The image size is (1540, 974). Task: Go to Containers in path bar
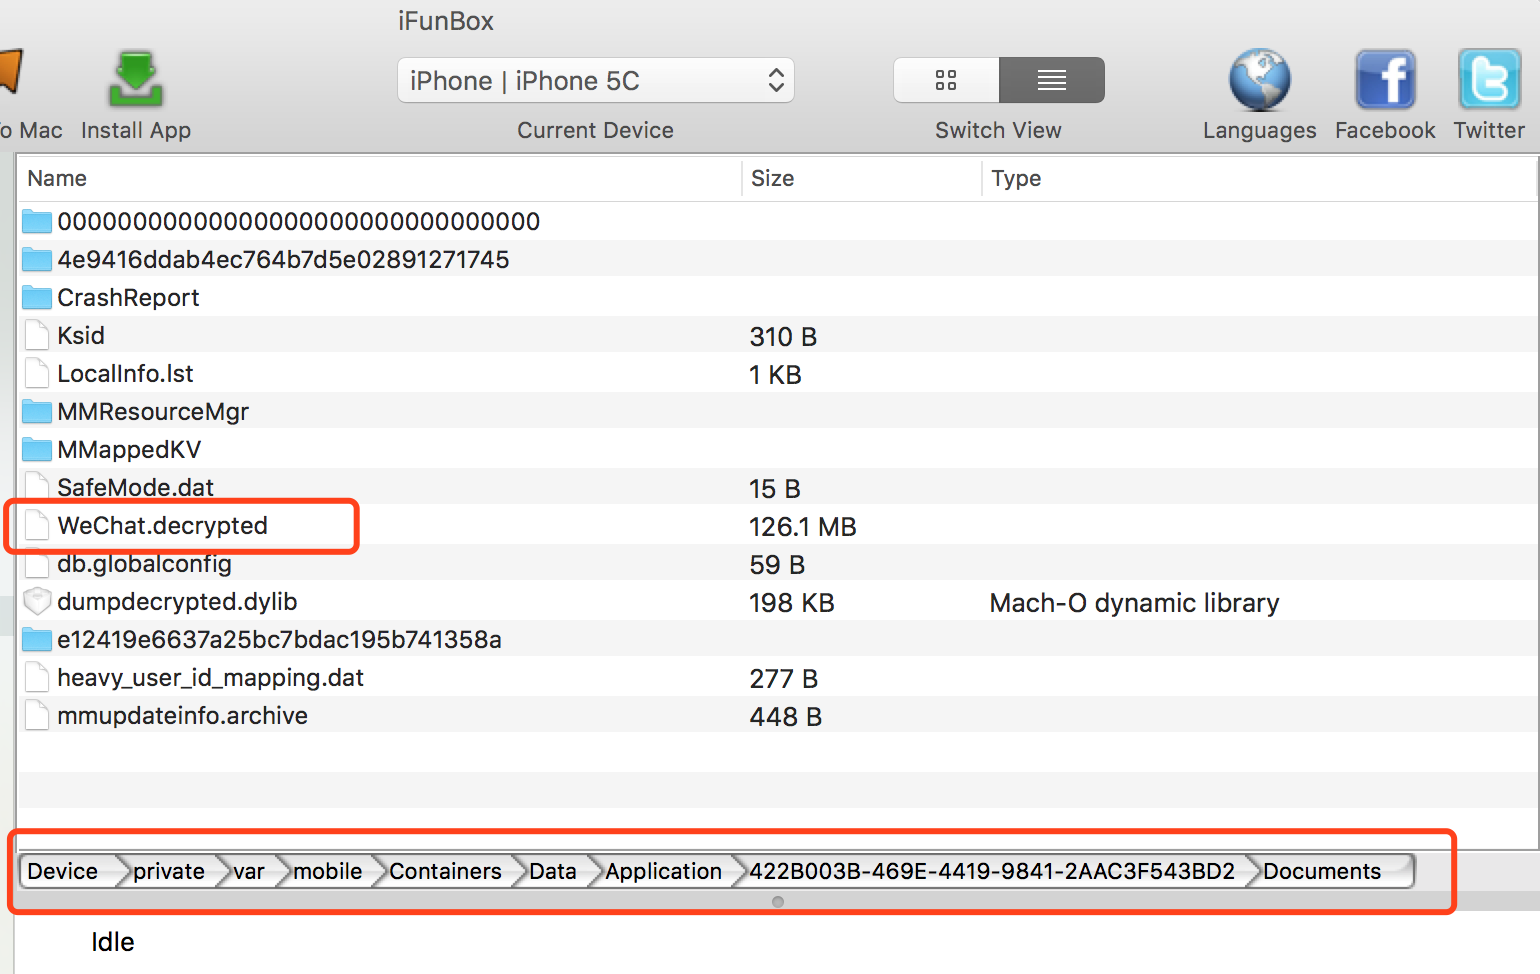click(x=445, y=871)
